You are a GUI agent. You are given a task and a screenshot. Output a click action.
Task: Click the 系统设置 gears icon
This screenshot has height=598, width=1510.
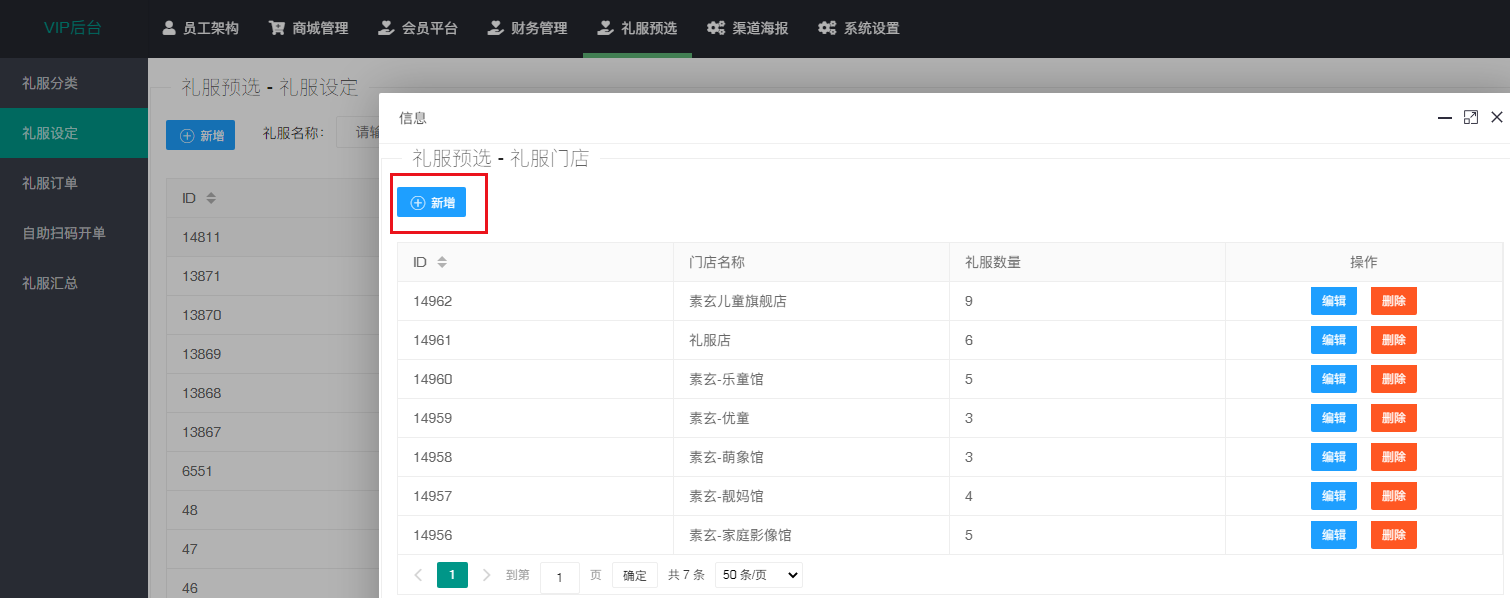pyautogui.click(x=827, y=28)
